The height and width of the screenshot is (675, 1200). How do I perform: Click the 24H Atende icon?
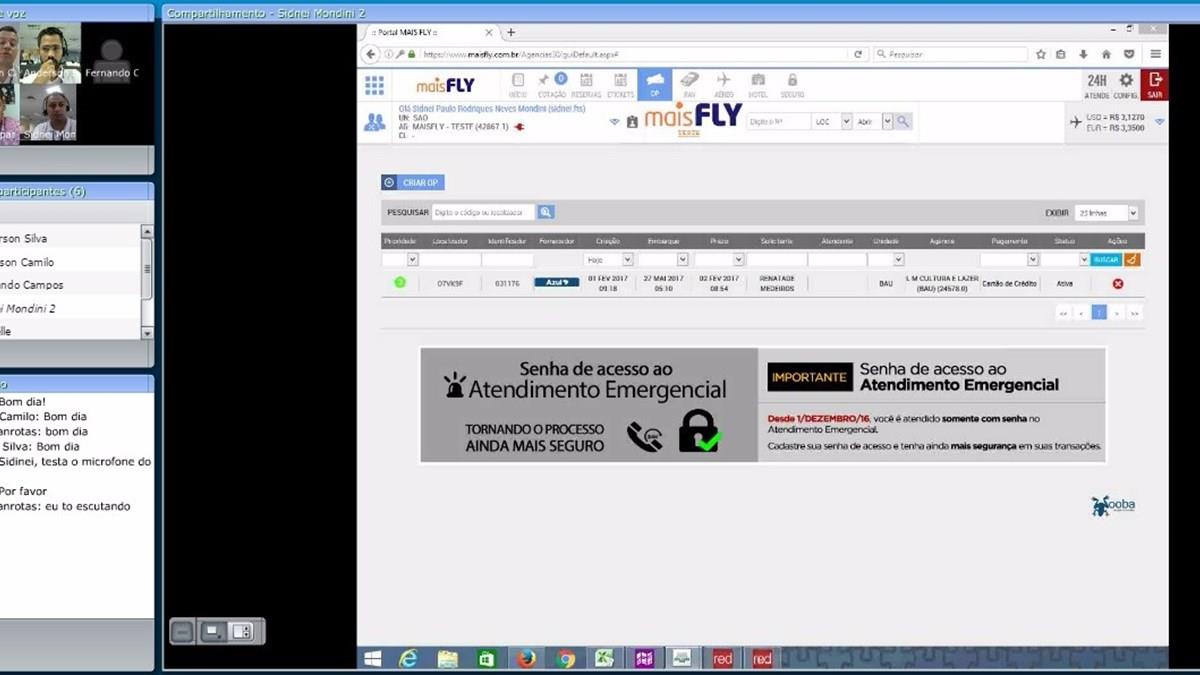pos(1097,84)
